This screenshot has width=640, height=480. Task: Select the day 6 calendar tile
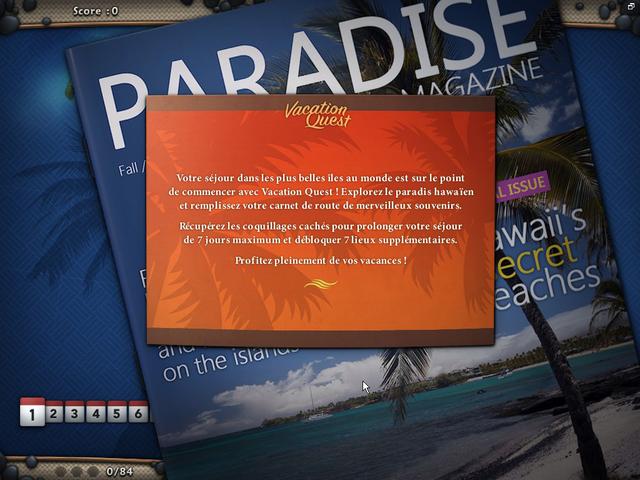point(138,412)
